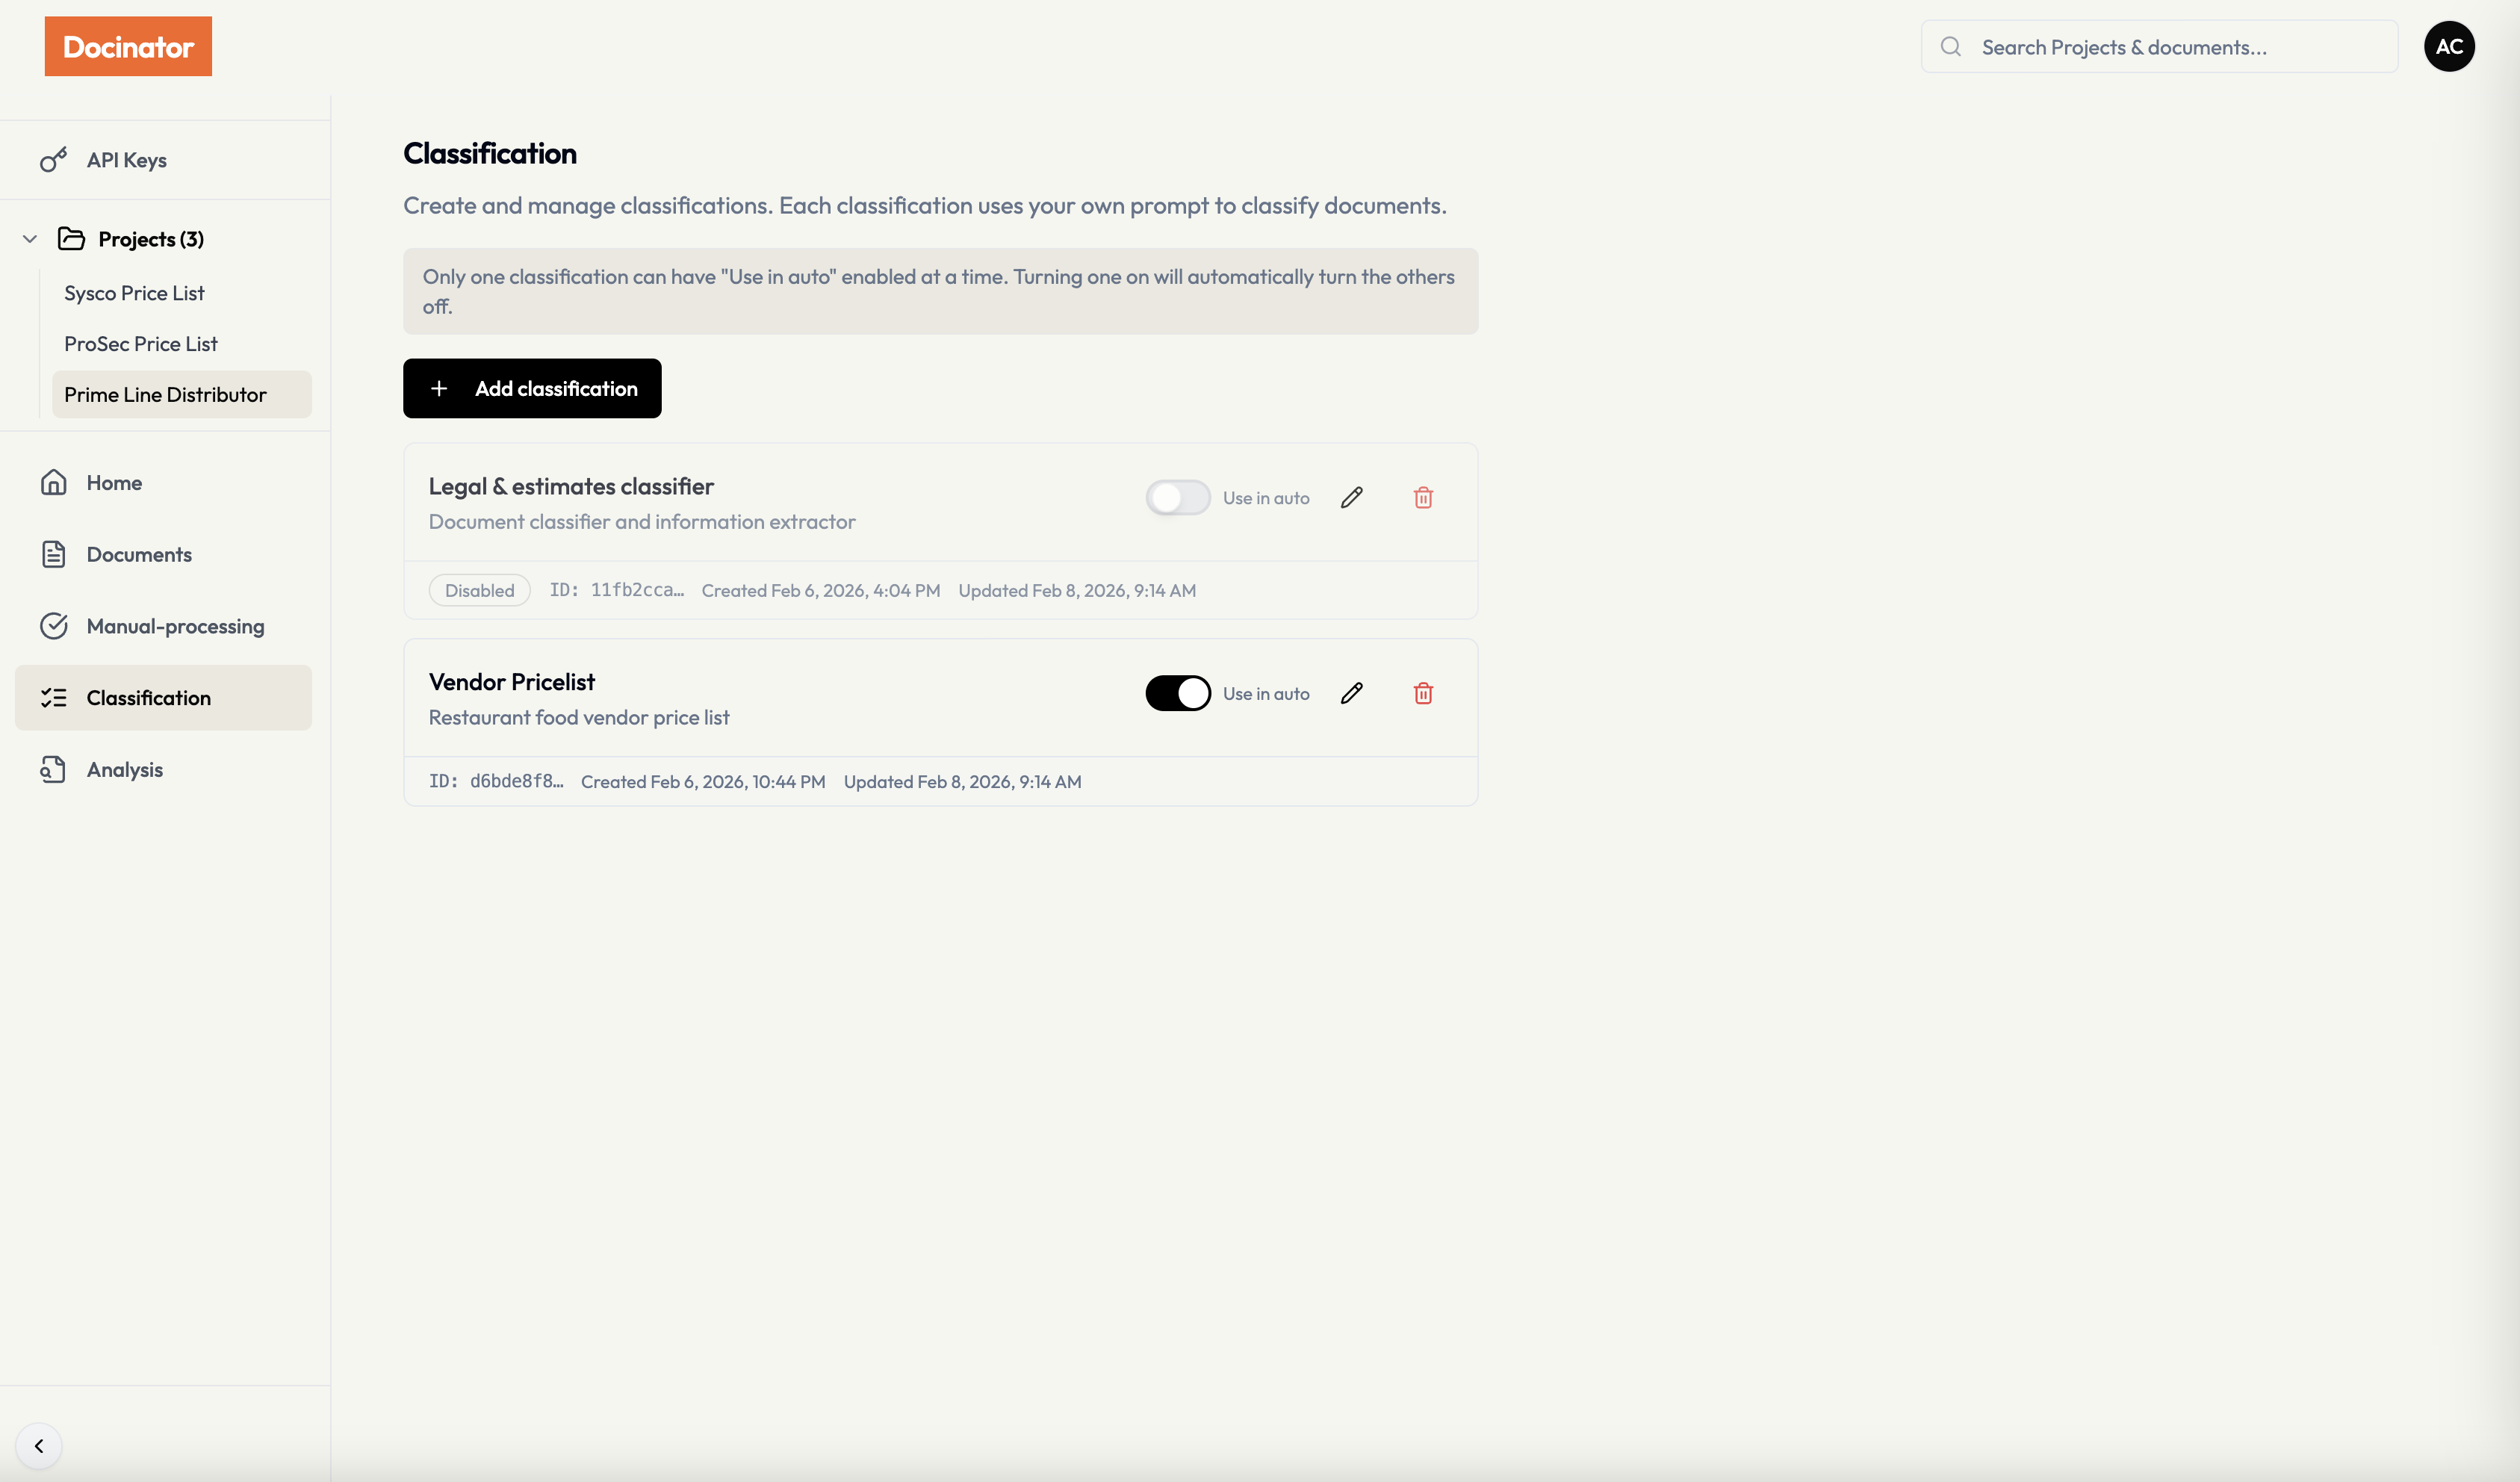Delete Legal & estimates classifier via trash icon
The width and height of the screenshot is (2520, 1482).
(1423, 497)
